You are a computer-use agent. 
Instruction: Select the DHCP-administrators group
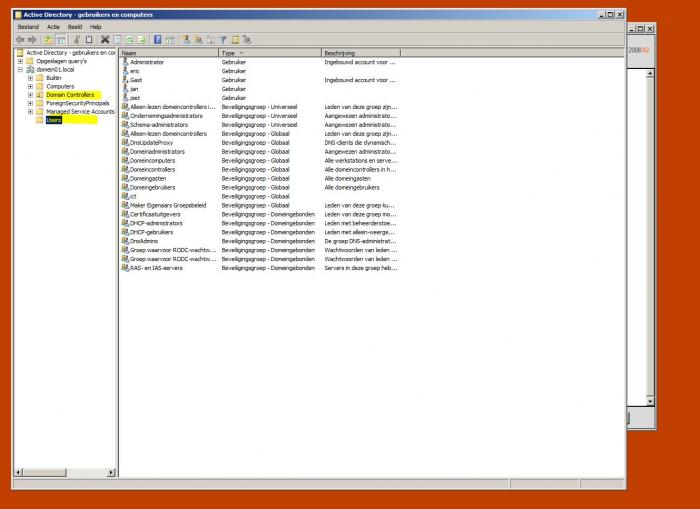259,223
